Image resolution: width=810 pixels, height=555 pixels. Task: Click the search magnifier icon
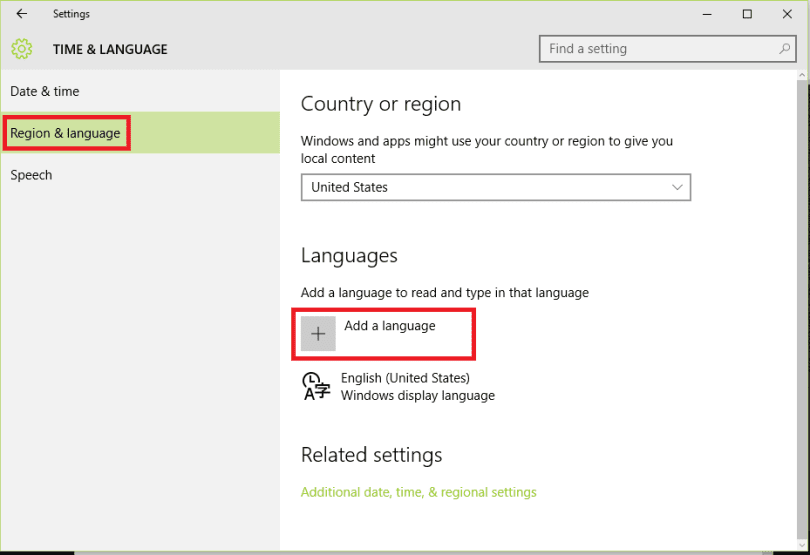(784, 49)
